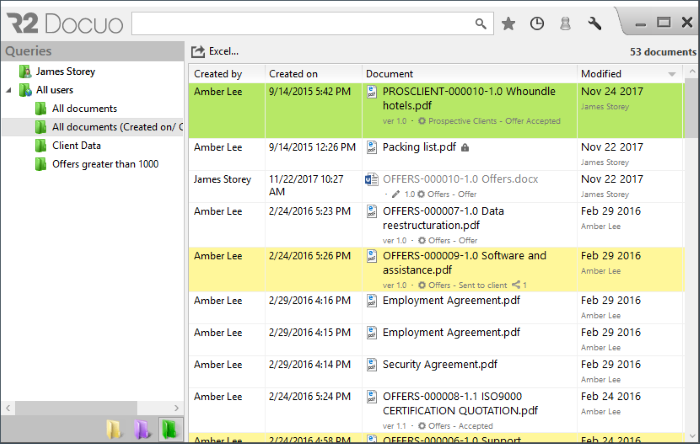Click the stamp icon in toolbar

565,24
